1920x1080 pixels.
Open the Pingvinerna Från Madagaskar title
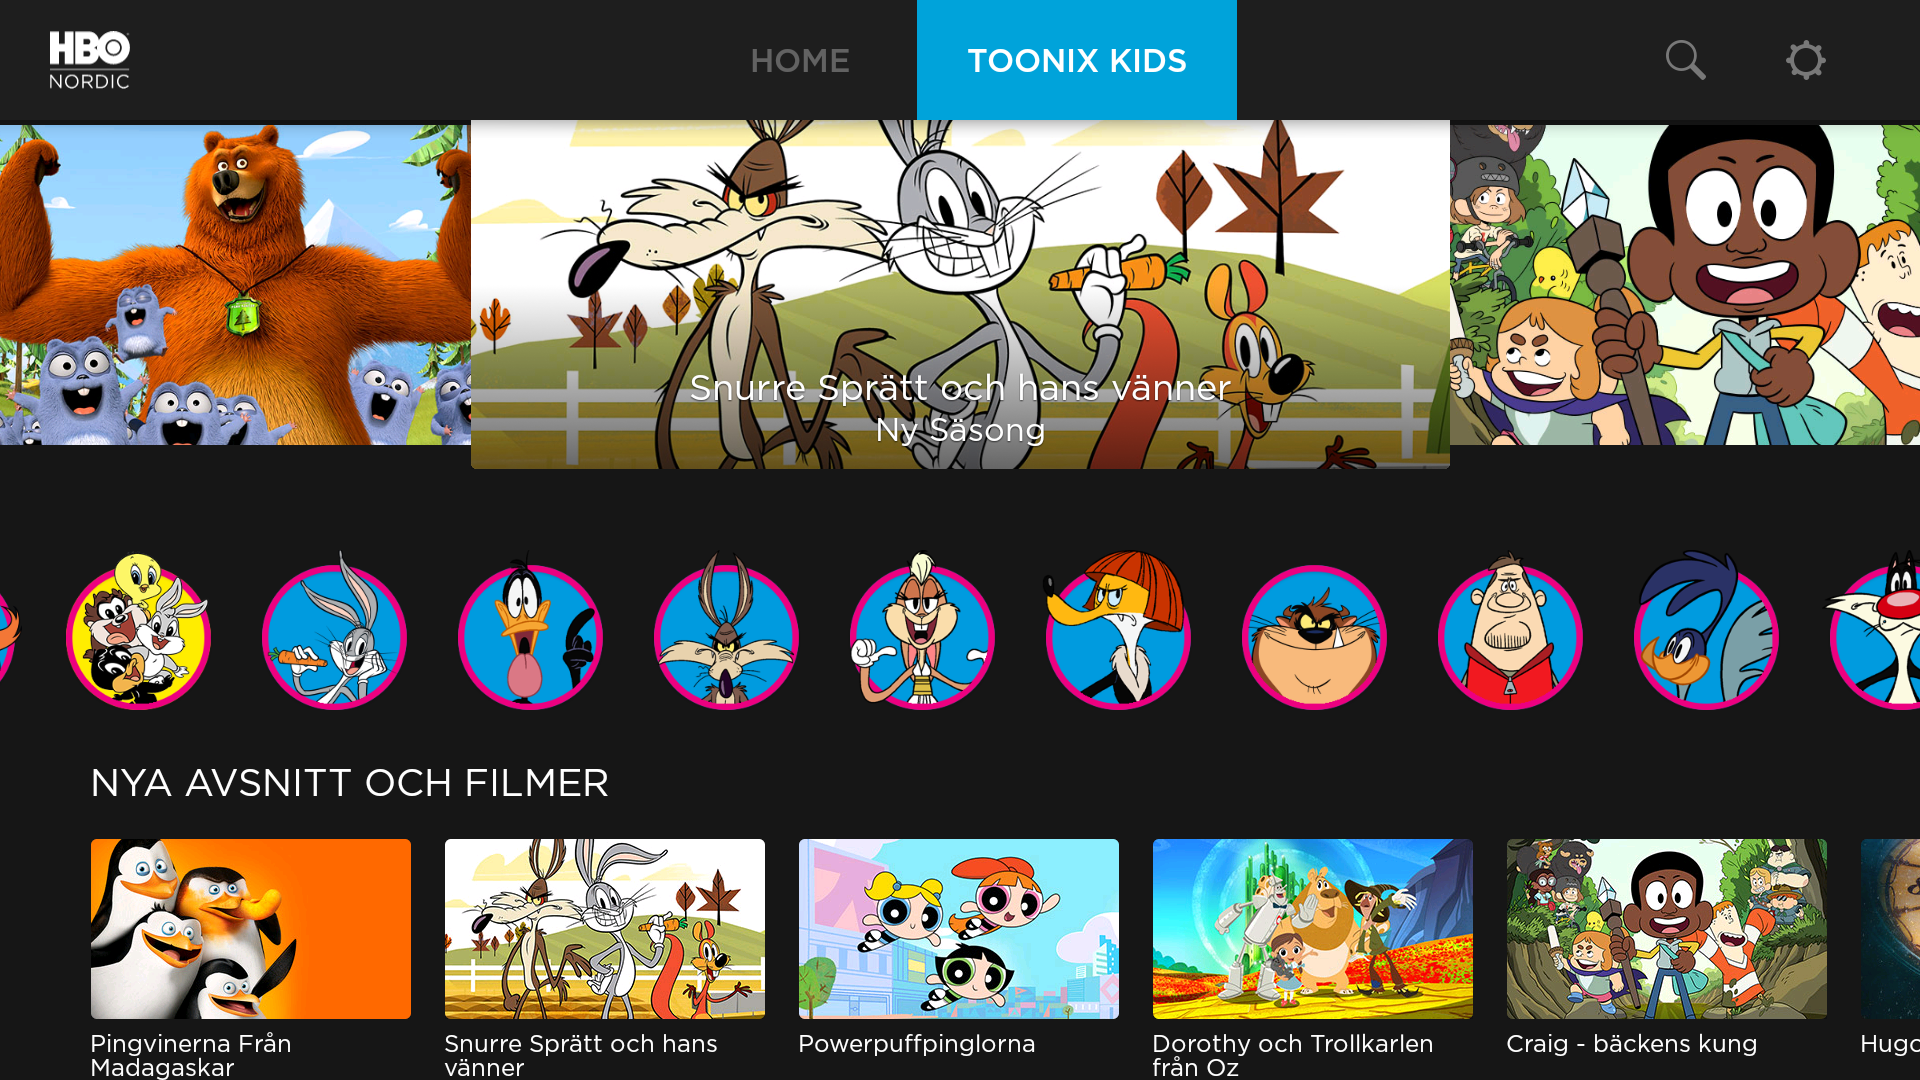point(251,958)
